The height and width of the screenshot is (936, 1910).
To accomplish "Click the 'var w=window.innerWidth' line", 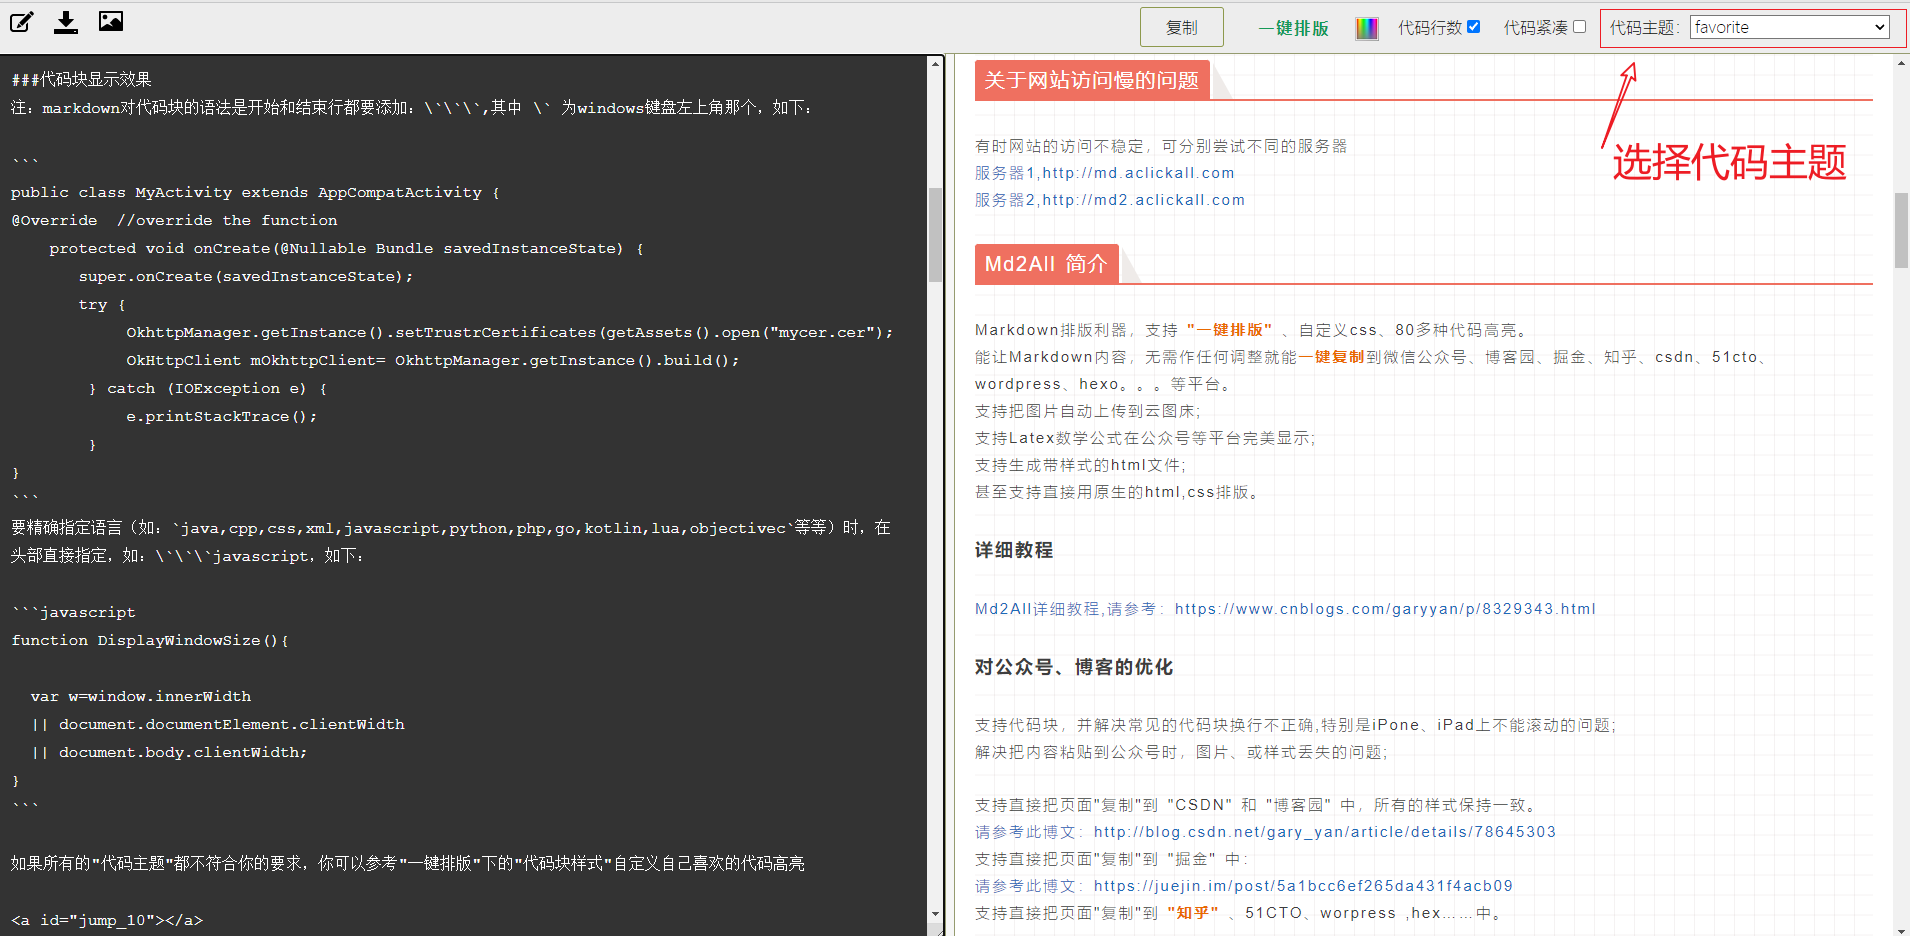I will click(141, 696).
